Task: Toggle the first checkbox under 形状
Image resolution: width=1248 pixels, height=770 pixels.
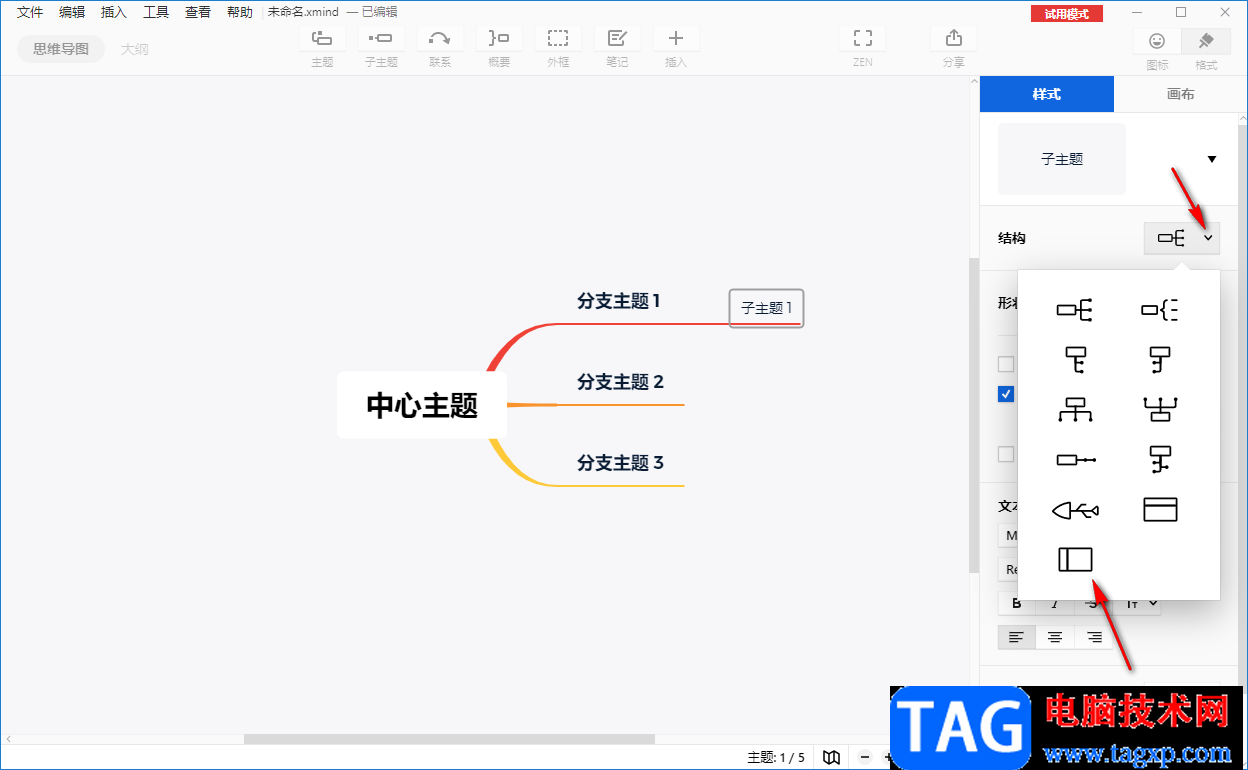Action: pyautogui.click(x=1006, y=364)
